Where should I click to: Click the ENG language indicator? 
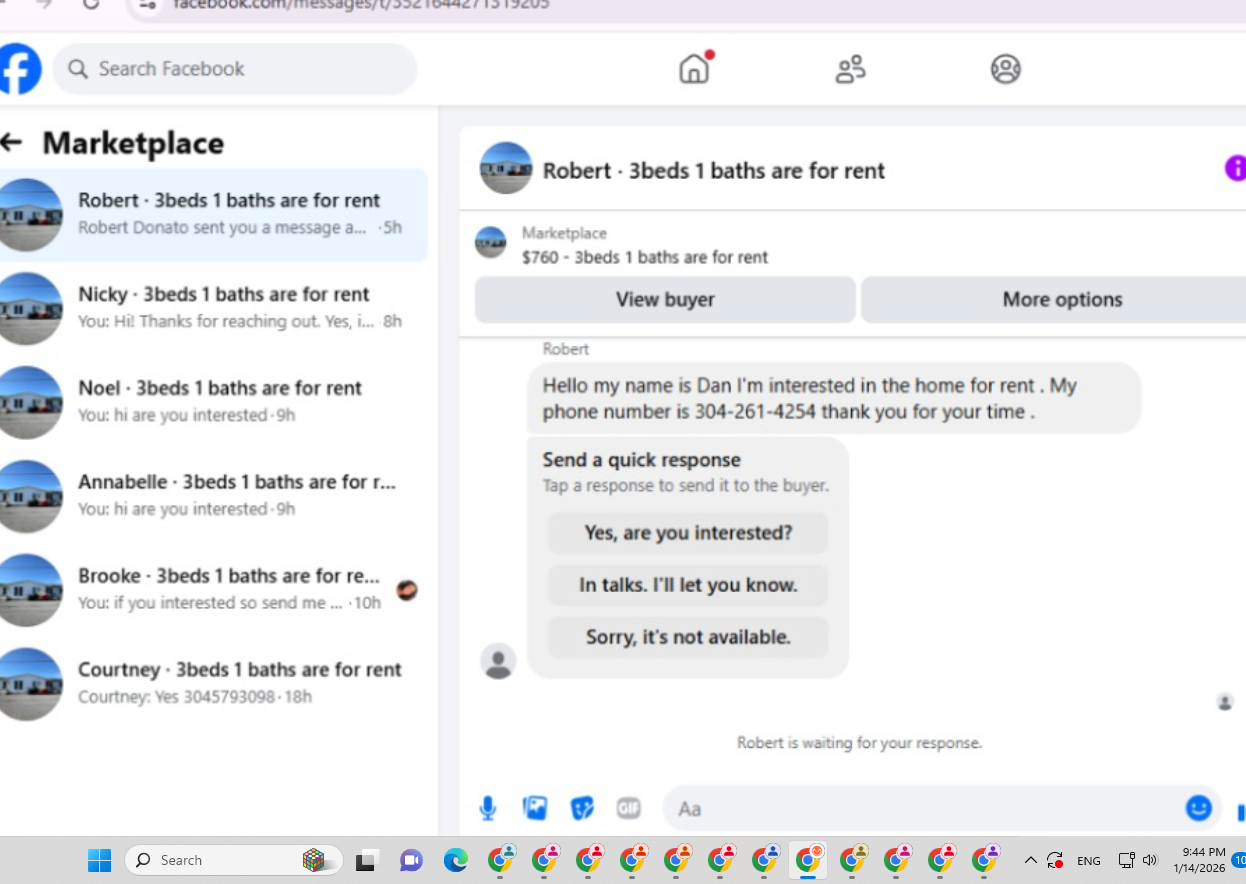click(x=1088, y=861)
